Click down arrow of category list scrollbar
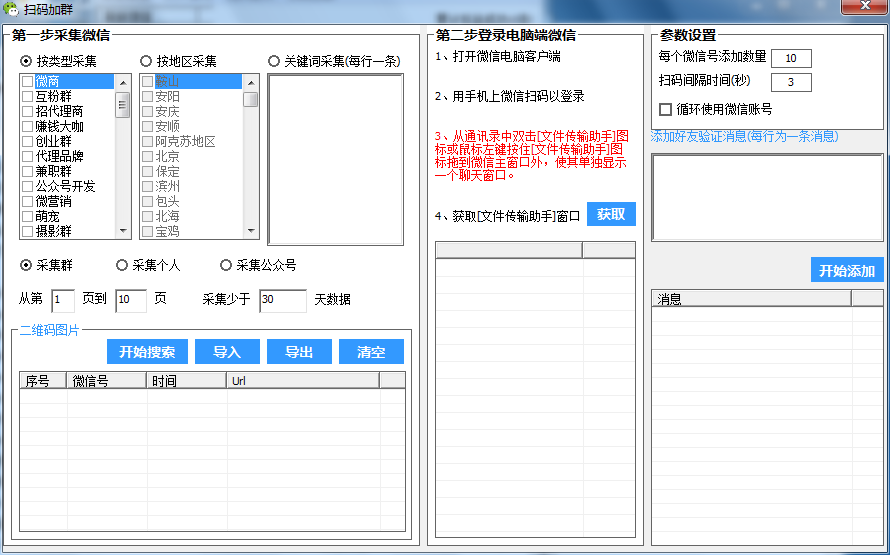The image size is (890, 555). [123, 230]
